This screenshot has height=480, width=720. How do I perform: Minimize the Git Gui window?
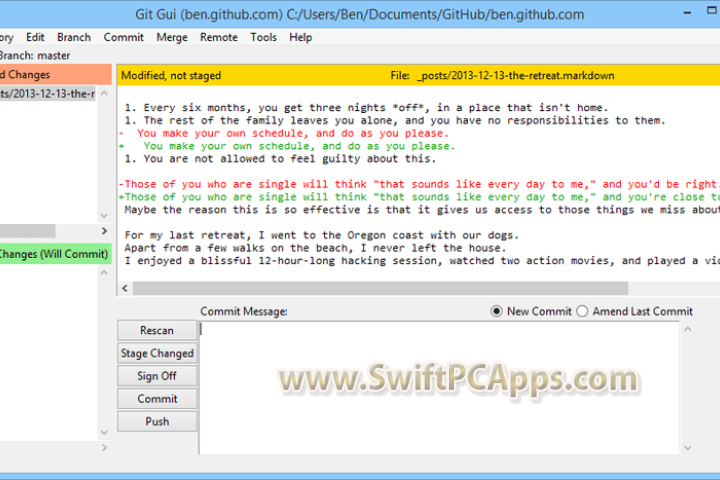[687, 13]
